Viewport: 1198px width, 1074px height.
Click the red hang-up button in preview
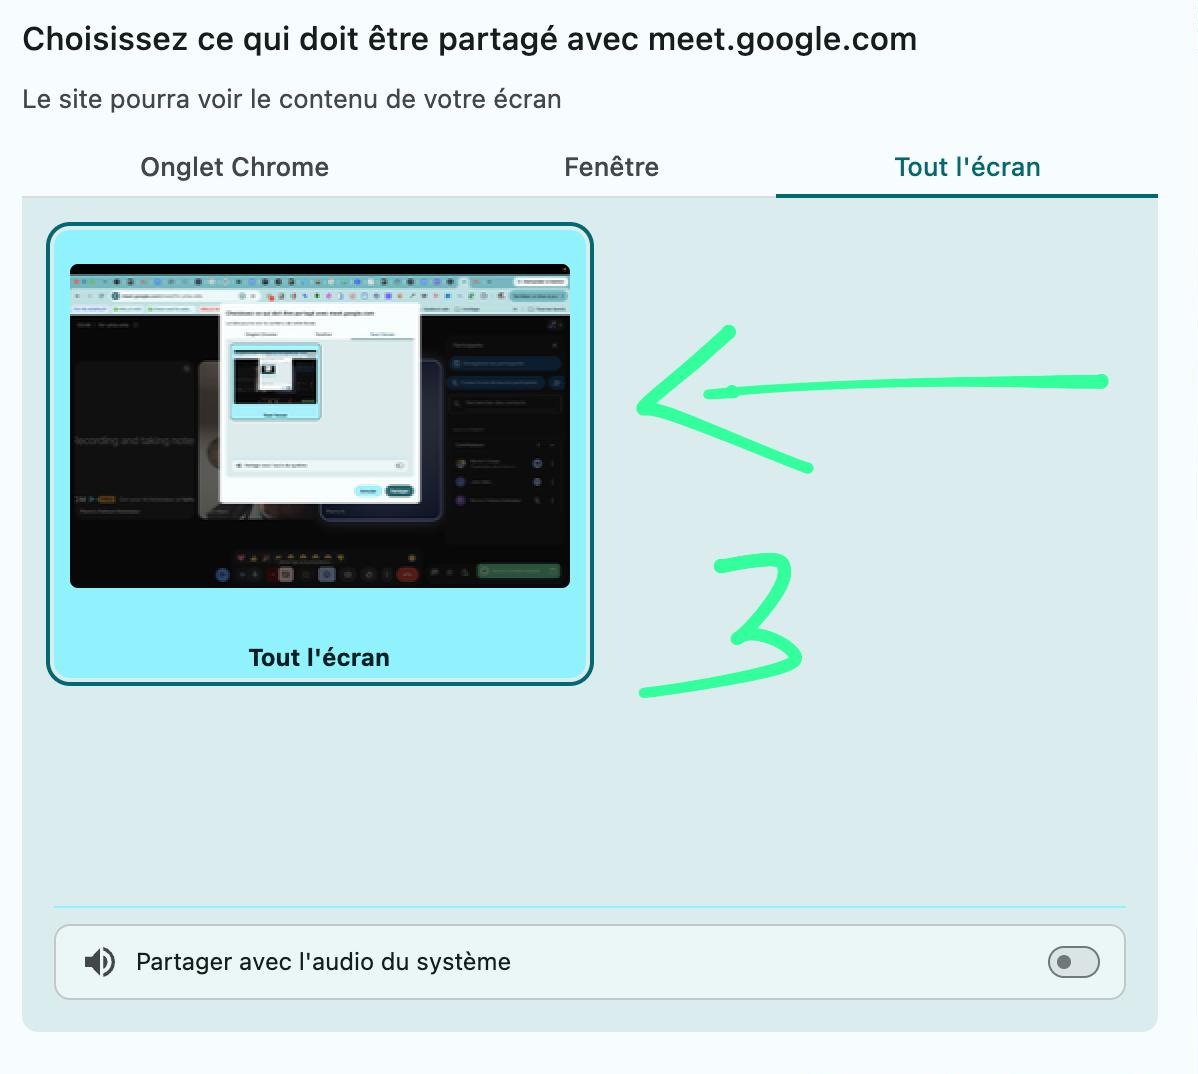pos(408,574)
